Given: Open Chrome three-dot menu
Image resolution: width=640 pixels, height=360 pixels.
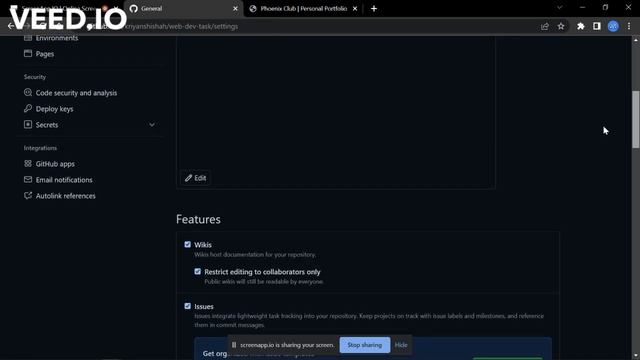Looking at the screenshot, I should 629,27.
